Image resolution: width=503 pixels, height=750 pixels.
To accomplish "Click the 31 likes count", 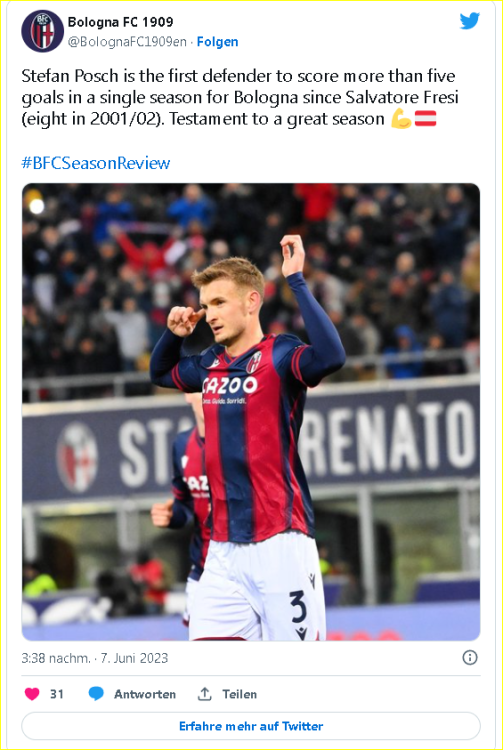I will pos(57,694).
